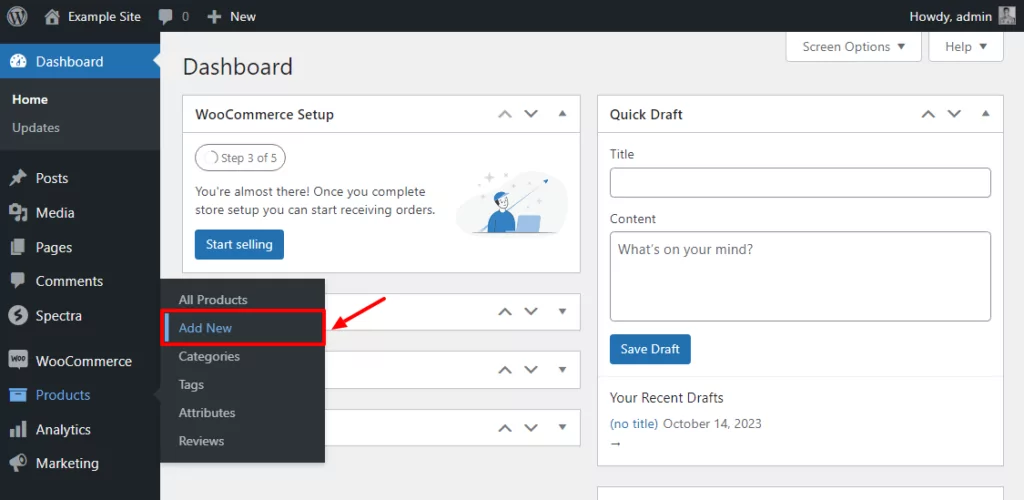Move Quick Draft widget up
The width and height of the screenshot is (1024, 500).
click(x=928, y=114)
